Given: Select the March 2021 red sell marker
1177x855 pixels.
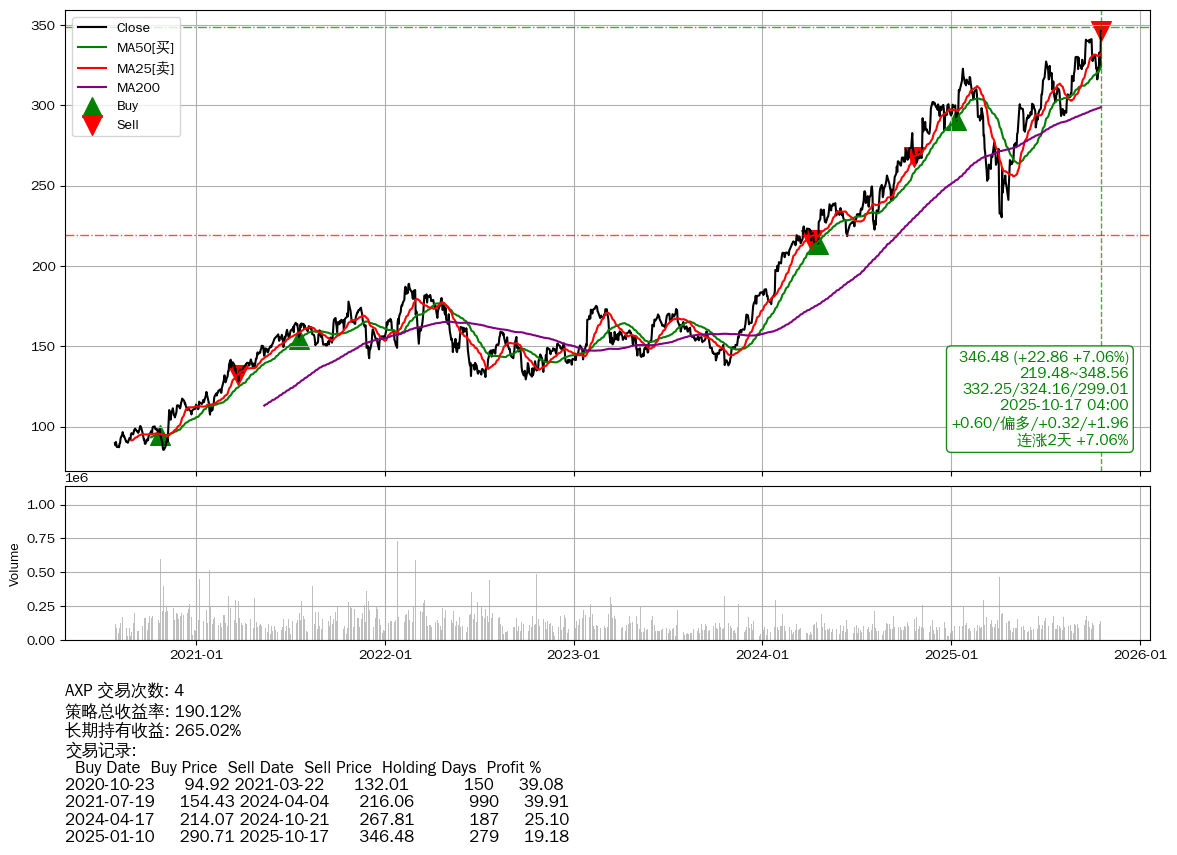Looking at the screenshot, I should point(238,374).
